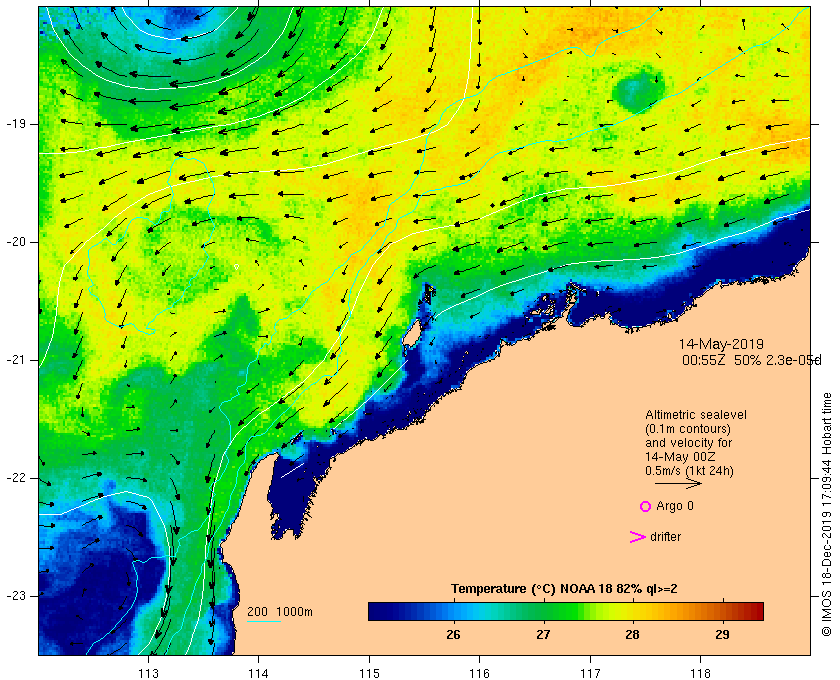Click the IMOS copyright timestamp text
The image size is (840, 680).
tap(827, 514)
